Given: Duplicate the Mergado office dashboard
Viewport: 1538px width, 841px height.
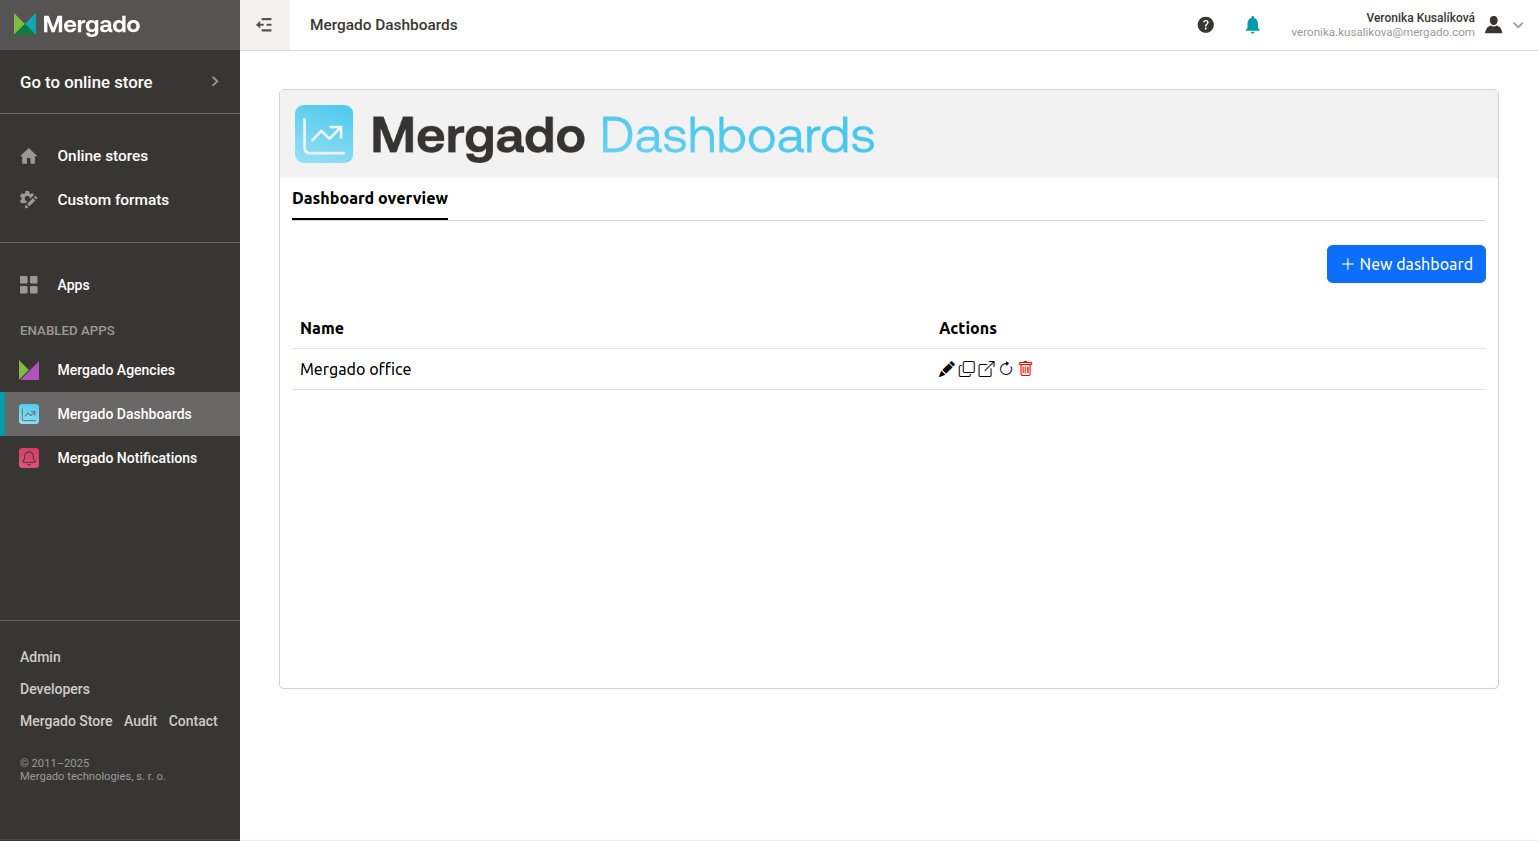Looking at the screenshot, I should pos(967,369).
